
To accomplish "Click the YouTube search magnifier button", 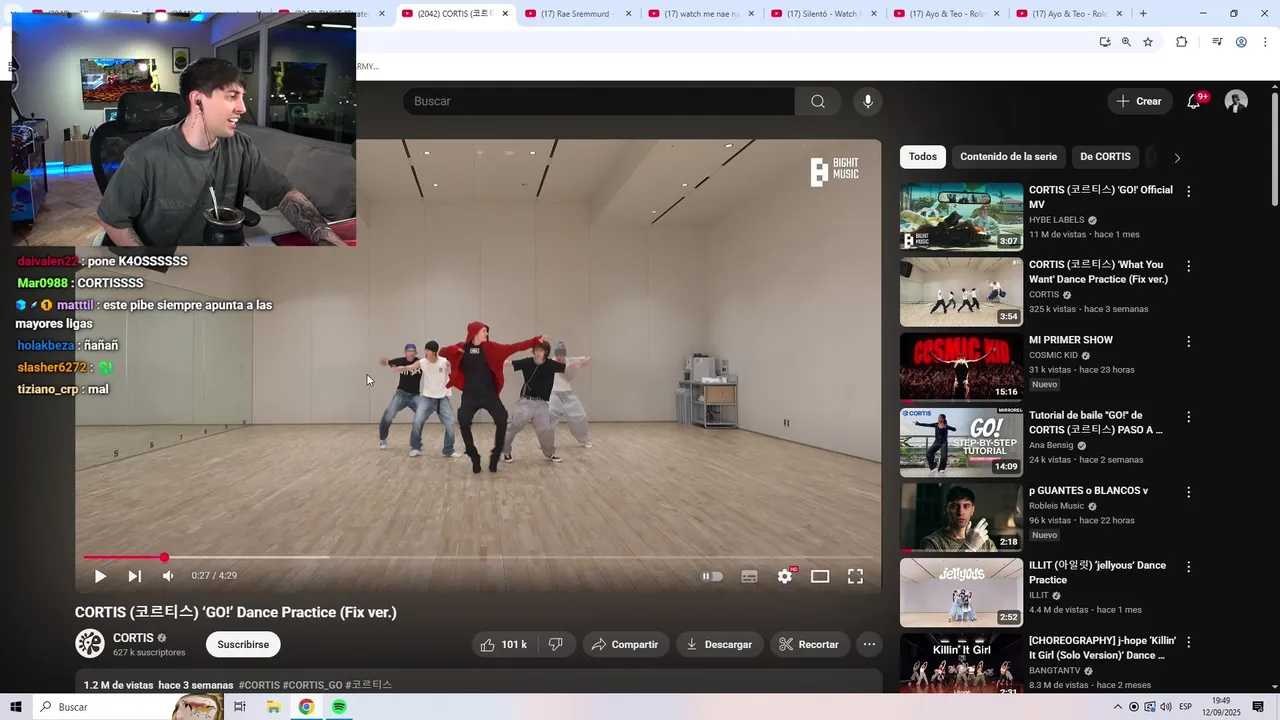I will click(818, 101).
